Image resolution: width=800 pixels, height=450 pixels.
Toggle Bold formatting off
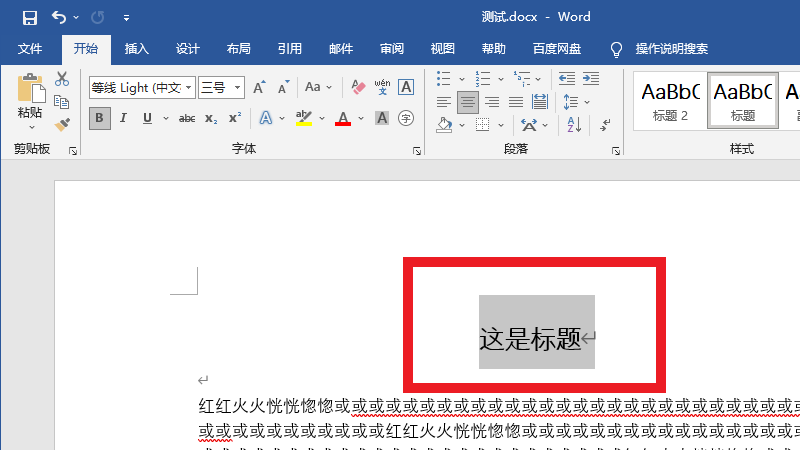99,118
